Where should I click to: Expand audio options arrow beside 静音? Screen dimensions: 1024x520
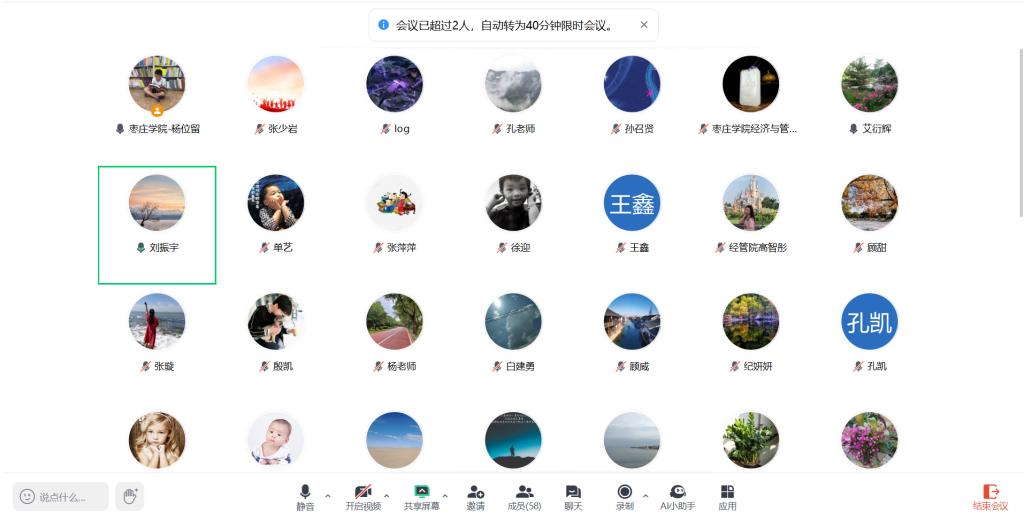point(328,496)
